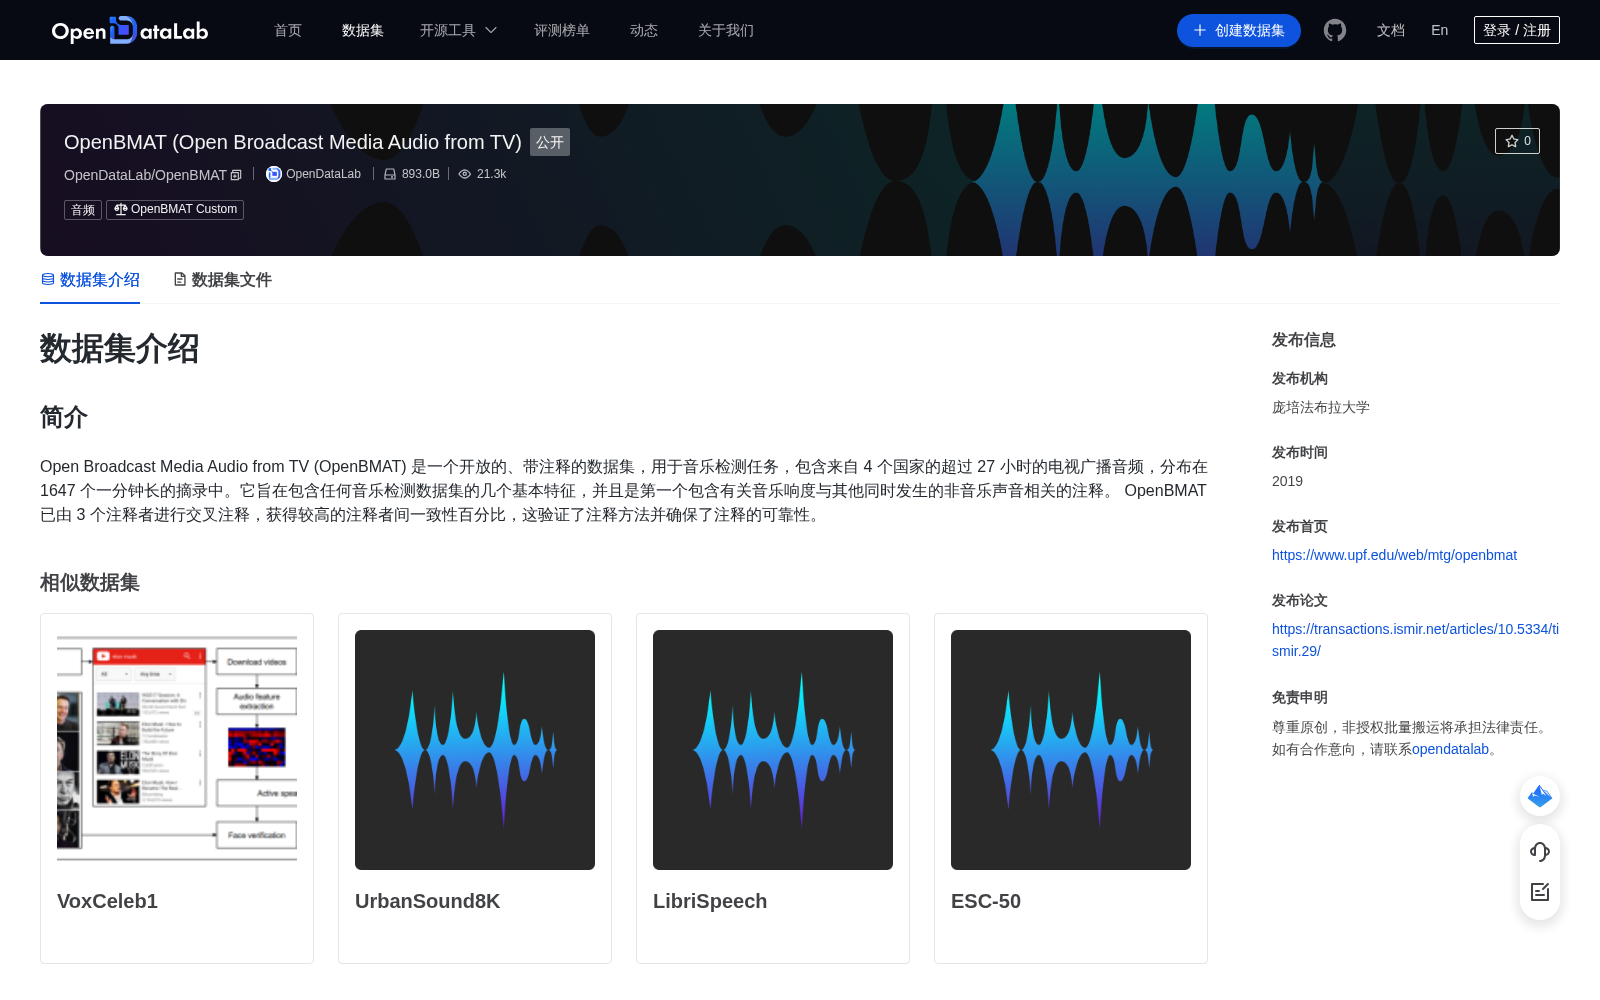Open the ESC-50 dataset thumbnail
1600x1000 pixels.
1071,750
